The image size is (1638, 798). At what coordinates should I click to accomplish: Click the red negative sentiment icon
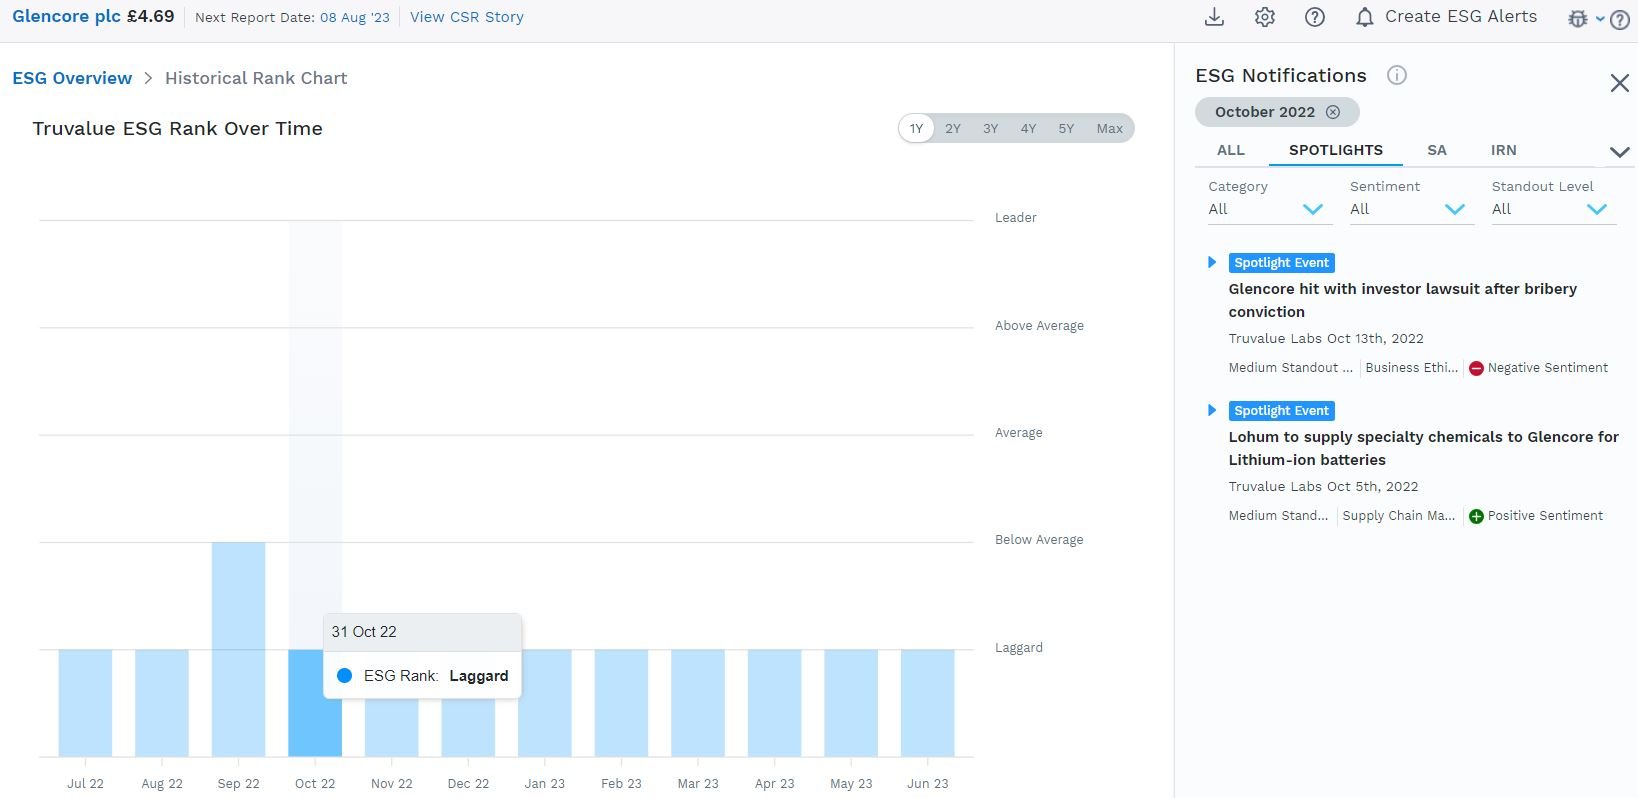(x=1476, y=368)
